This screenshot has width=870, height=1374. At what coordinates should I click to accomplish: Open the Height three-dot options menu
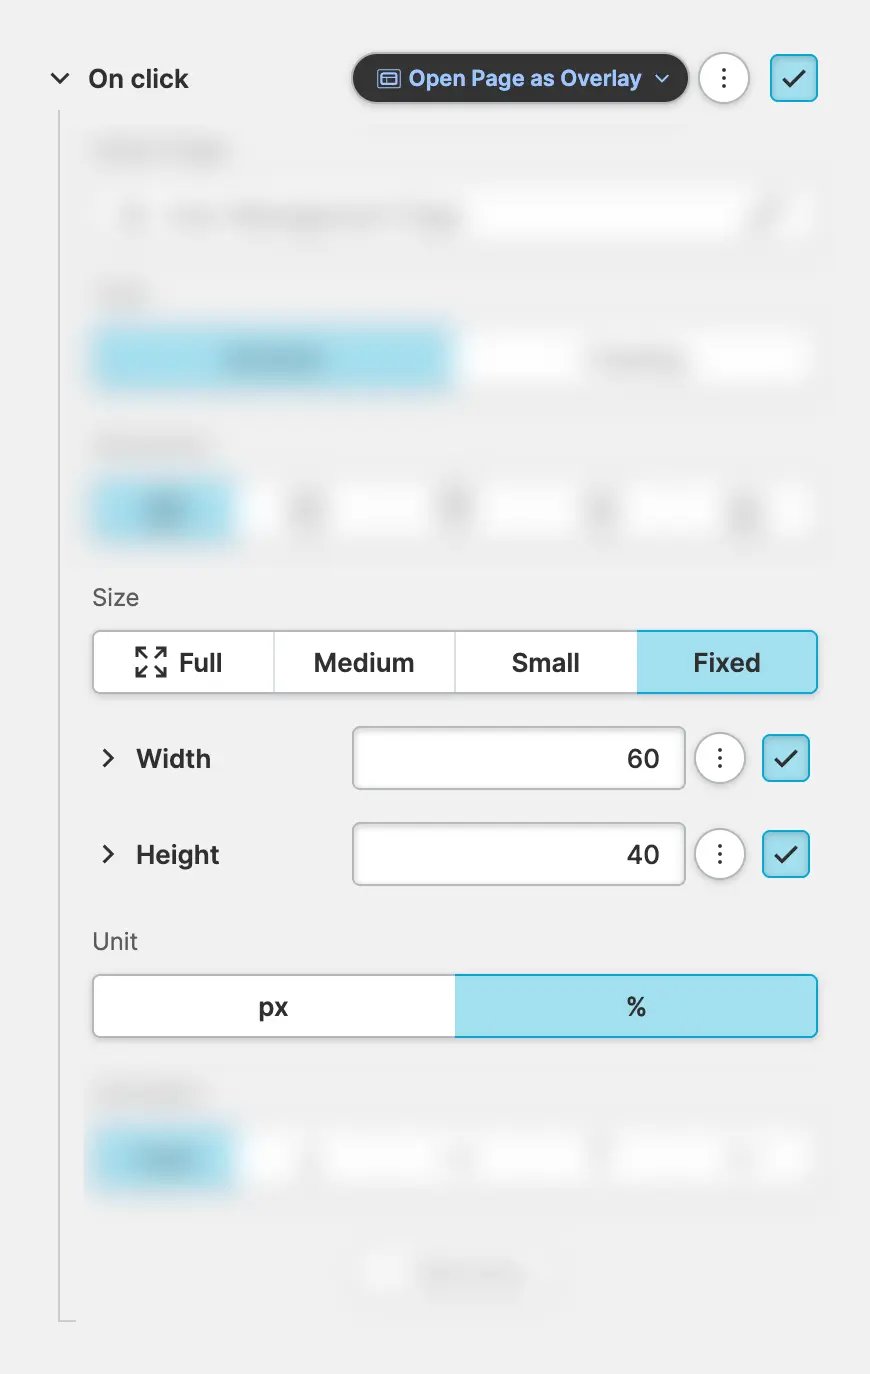(x=720, y=854)
